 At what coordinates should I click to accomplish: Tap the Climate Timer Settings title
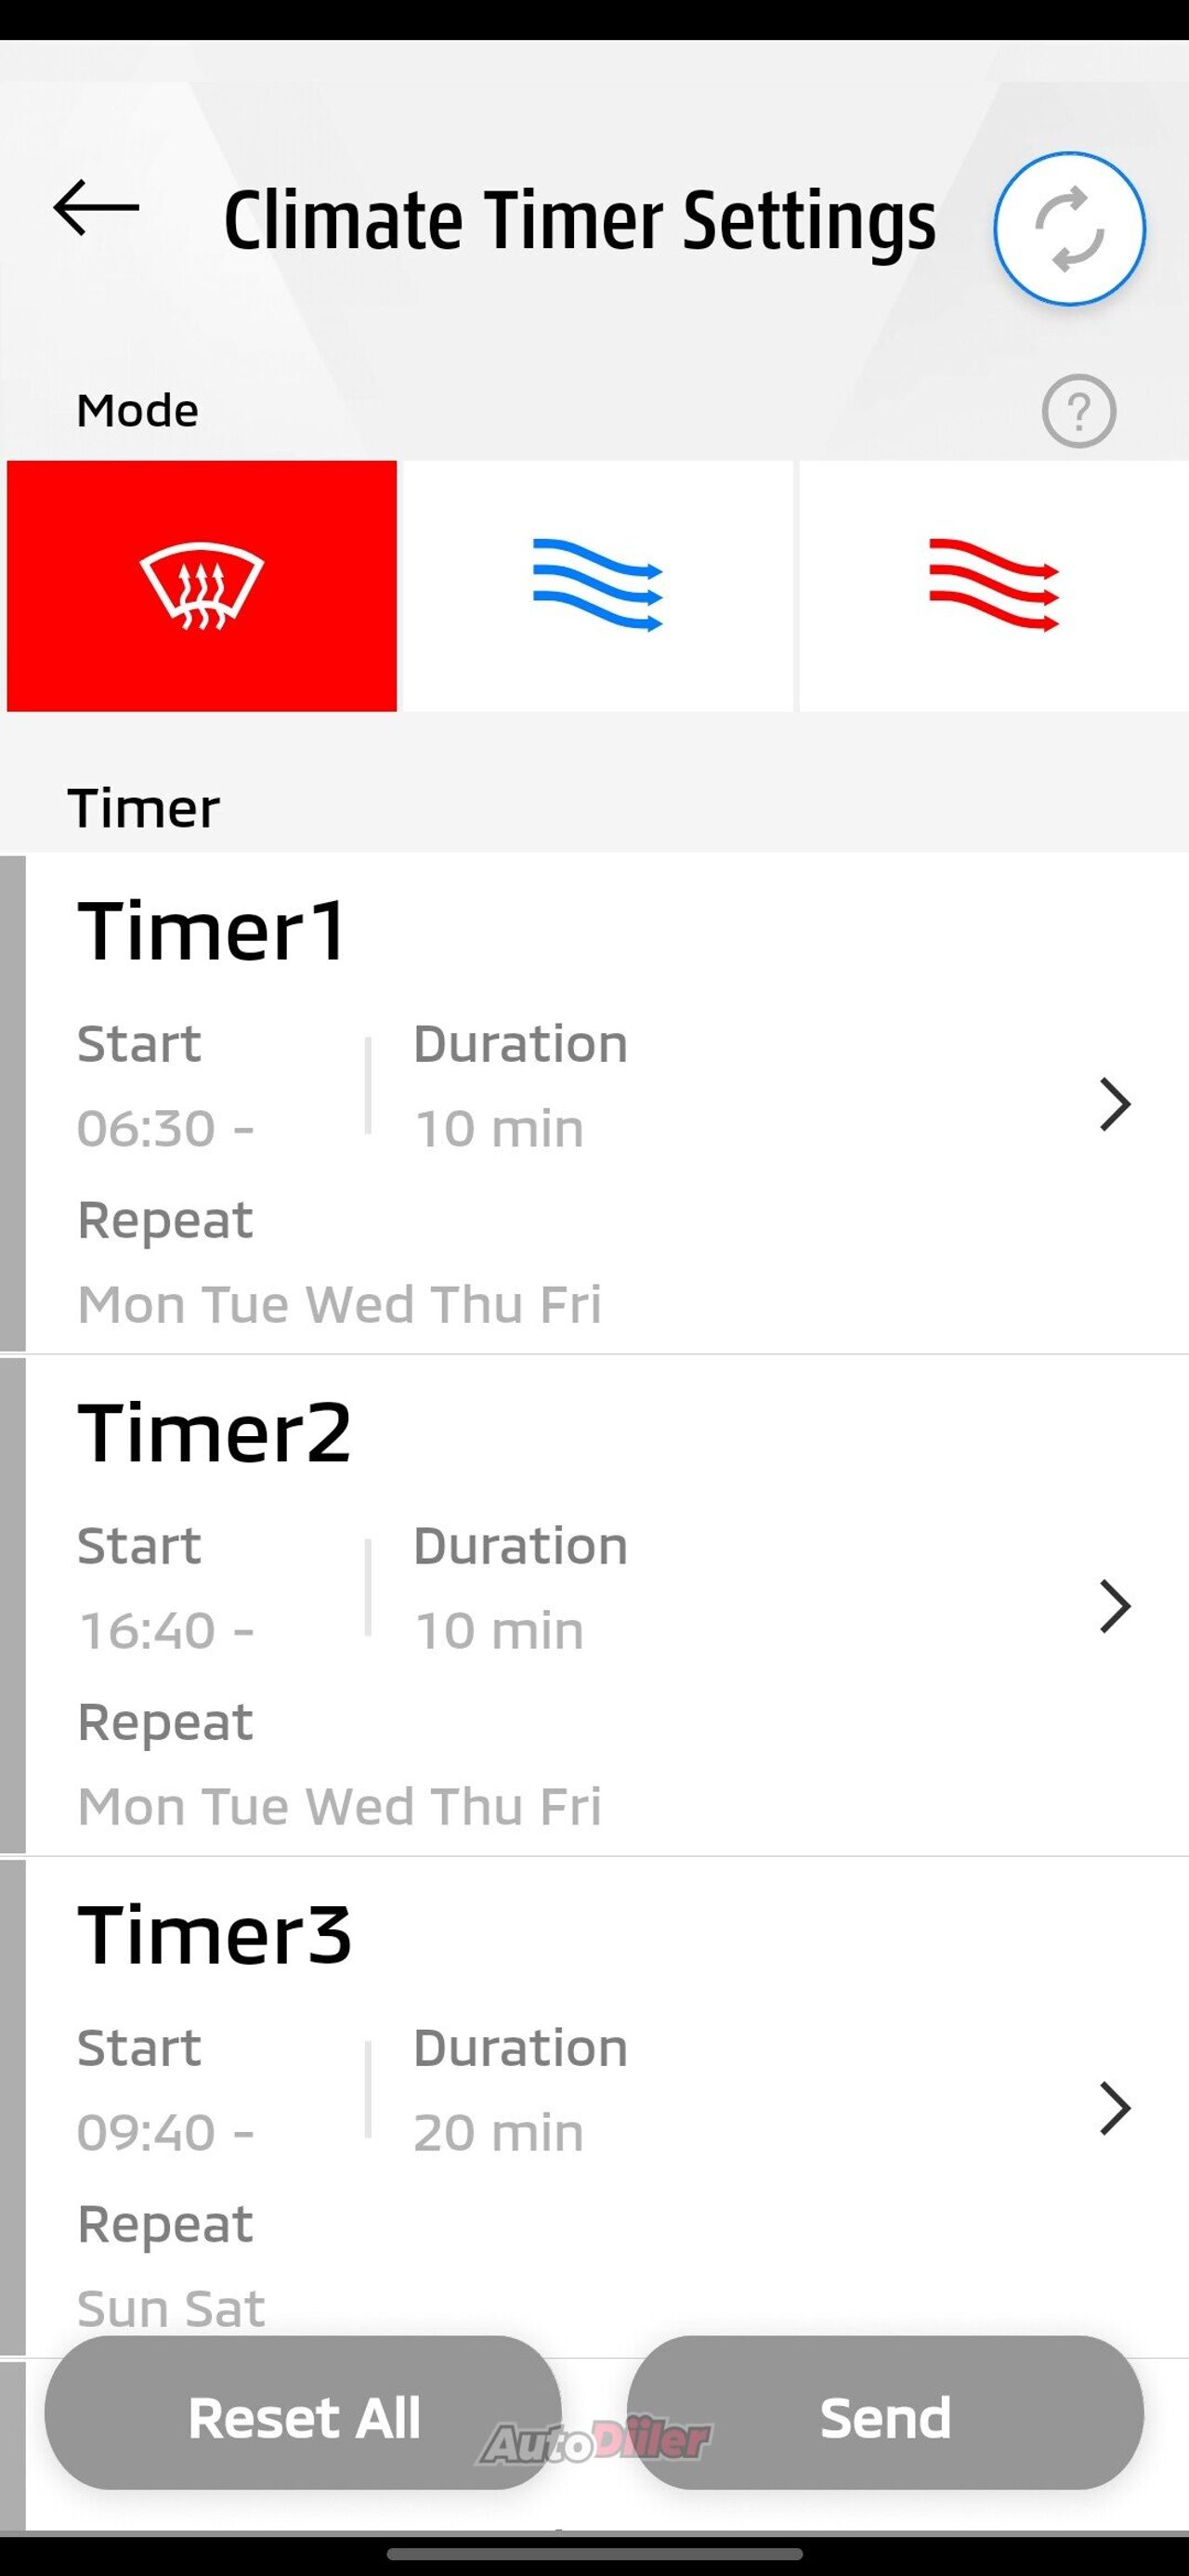click(580, 220)
